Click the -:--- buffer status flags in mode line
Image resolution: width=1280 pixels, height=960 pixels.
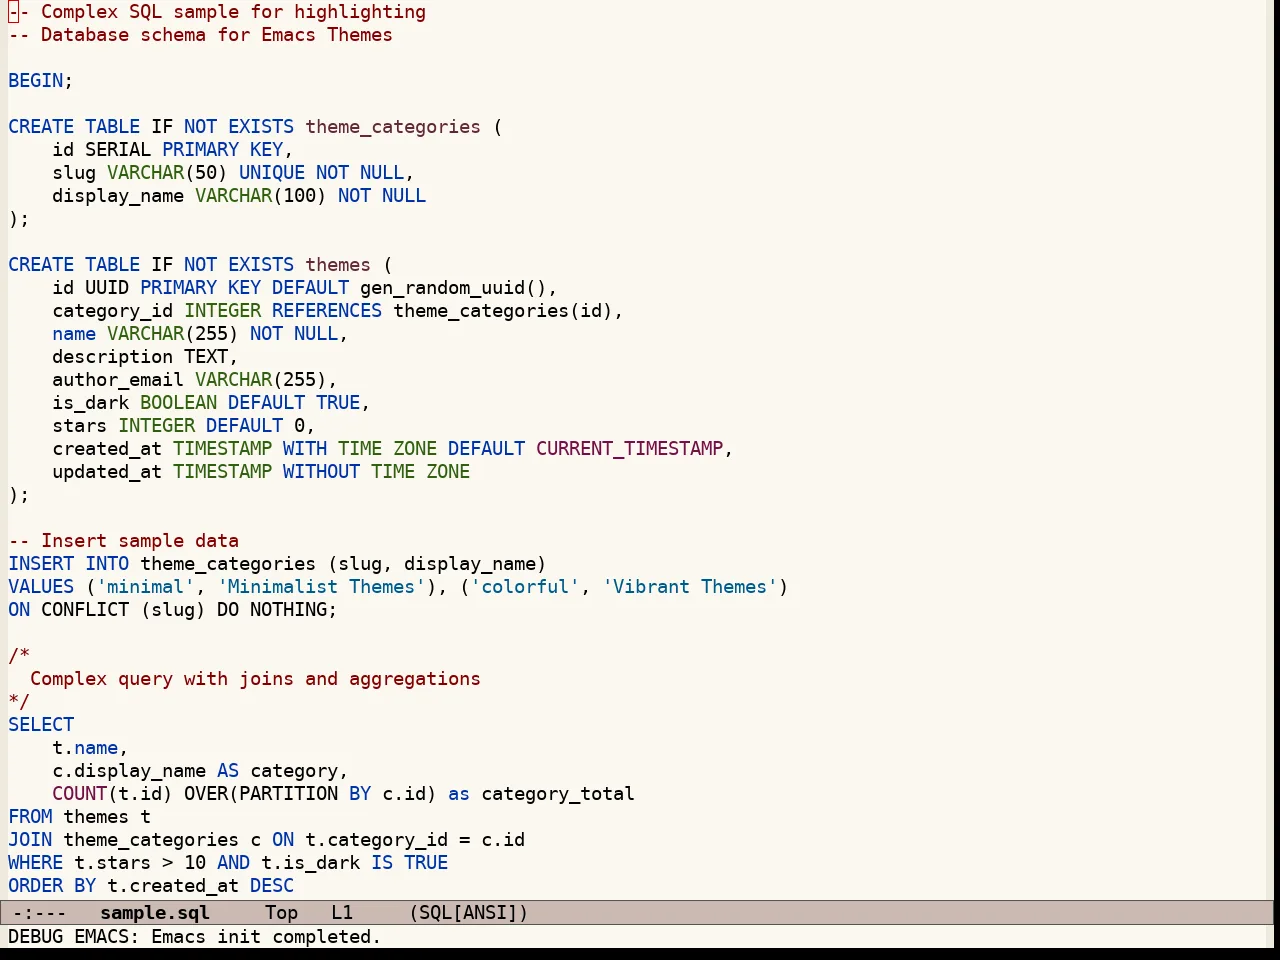(x=39, y=912)
